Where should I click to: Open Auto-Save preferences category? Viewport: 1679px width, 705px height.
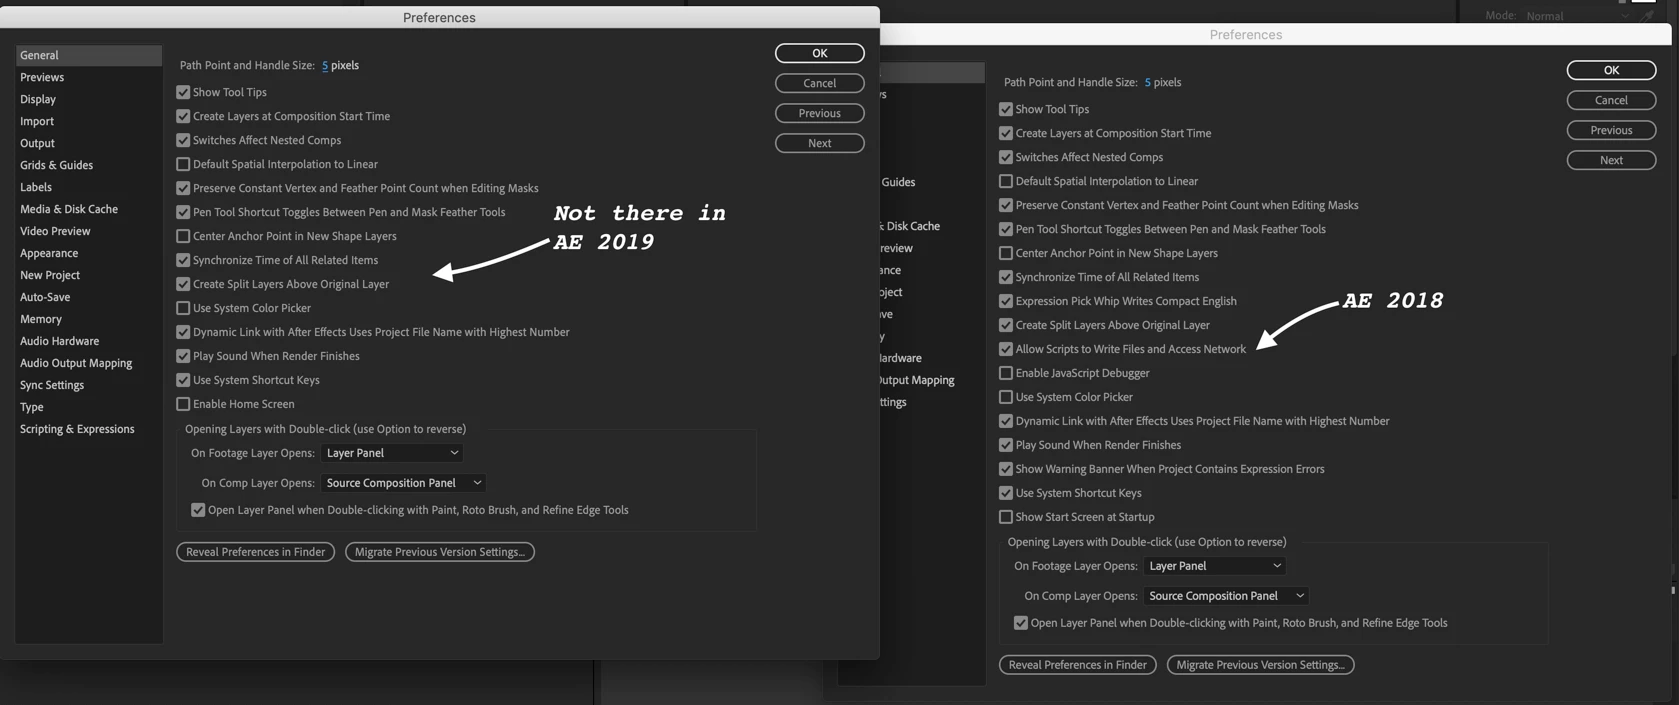pos(45,297)
